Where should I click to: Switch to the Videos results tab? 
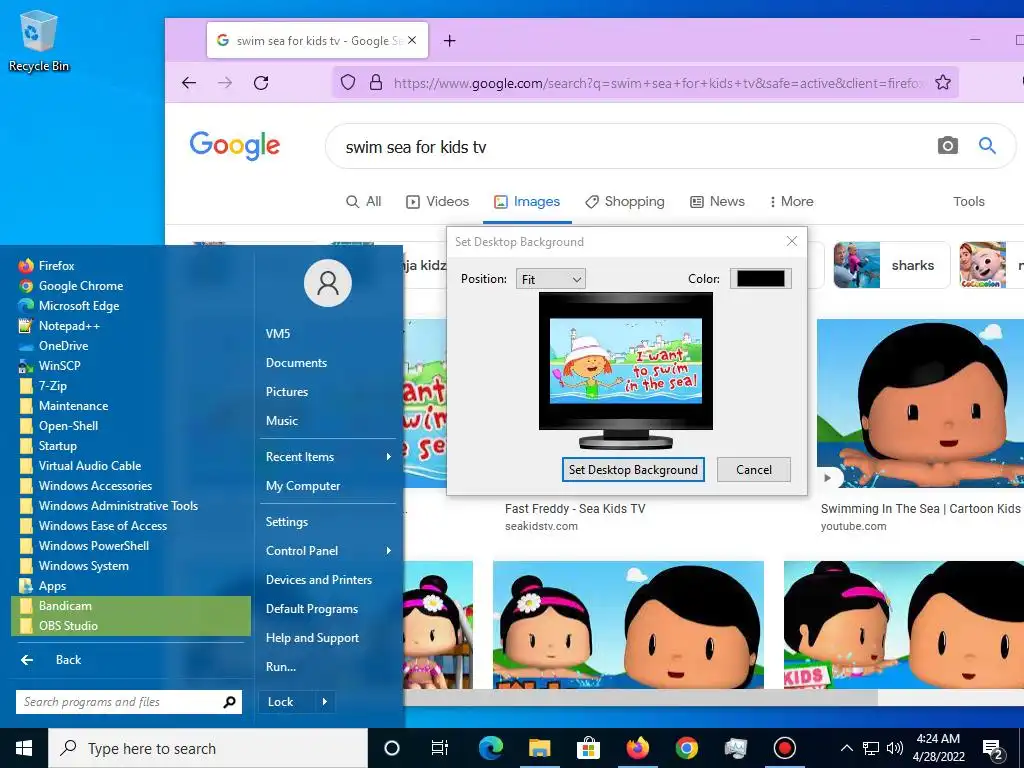438,201
